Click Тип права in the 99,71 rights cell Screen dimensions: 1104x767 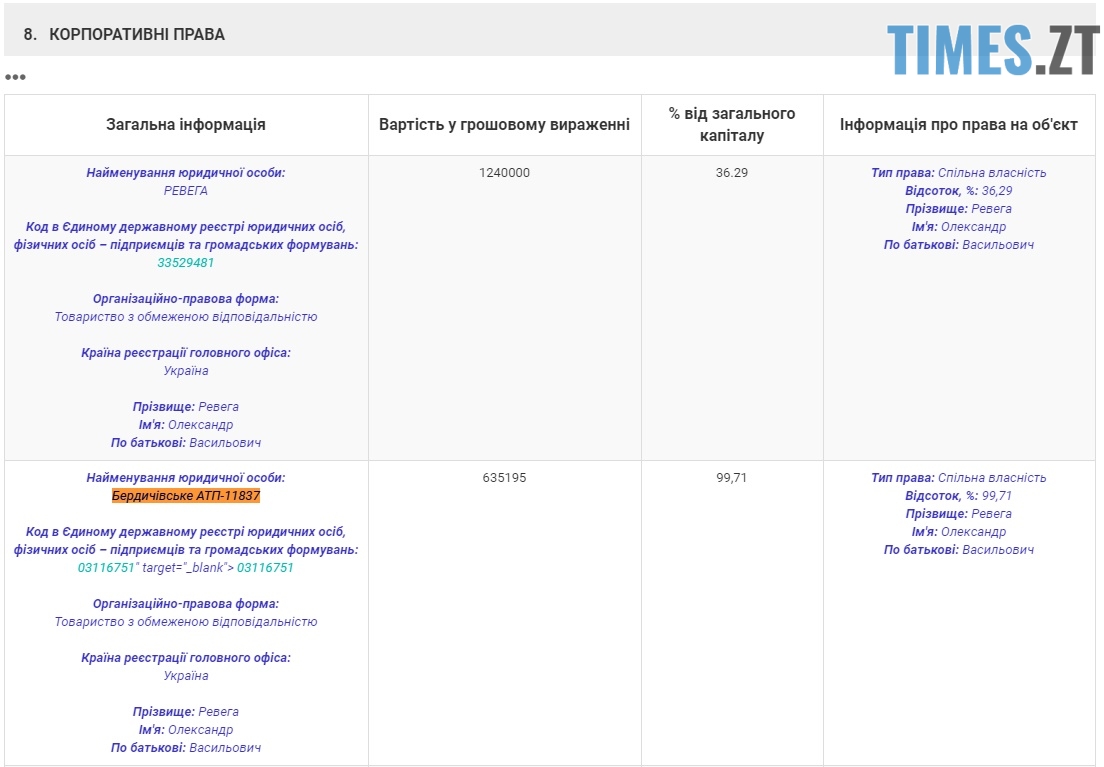pos(902,478)
